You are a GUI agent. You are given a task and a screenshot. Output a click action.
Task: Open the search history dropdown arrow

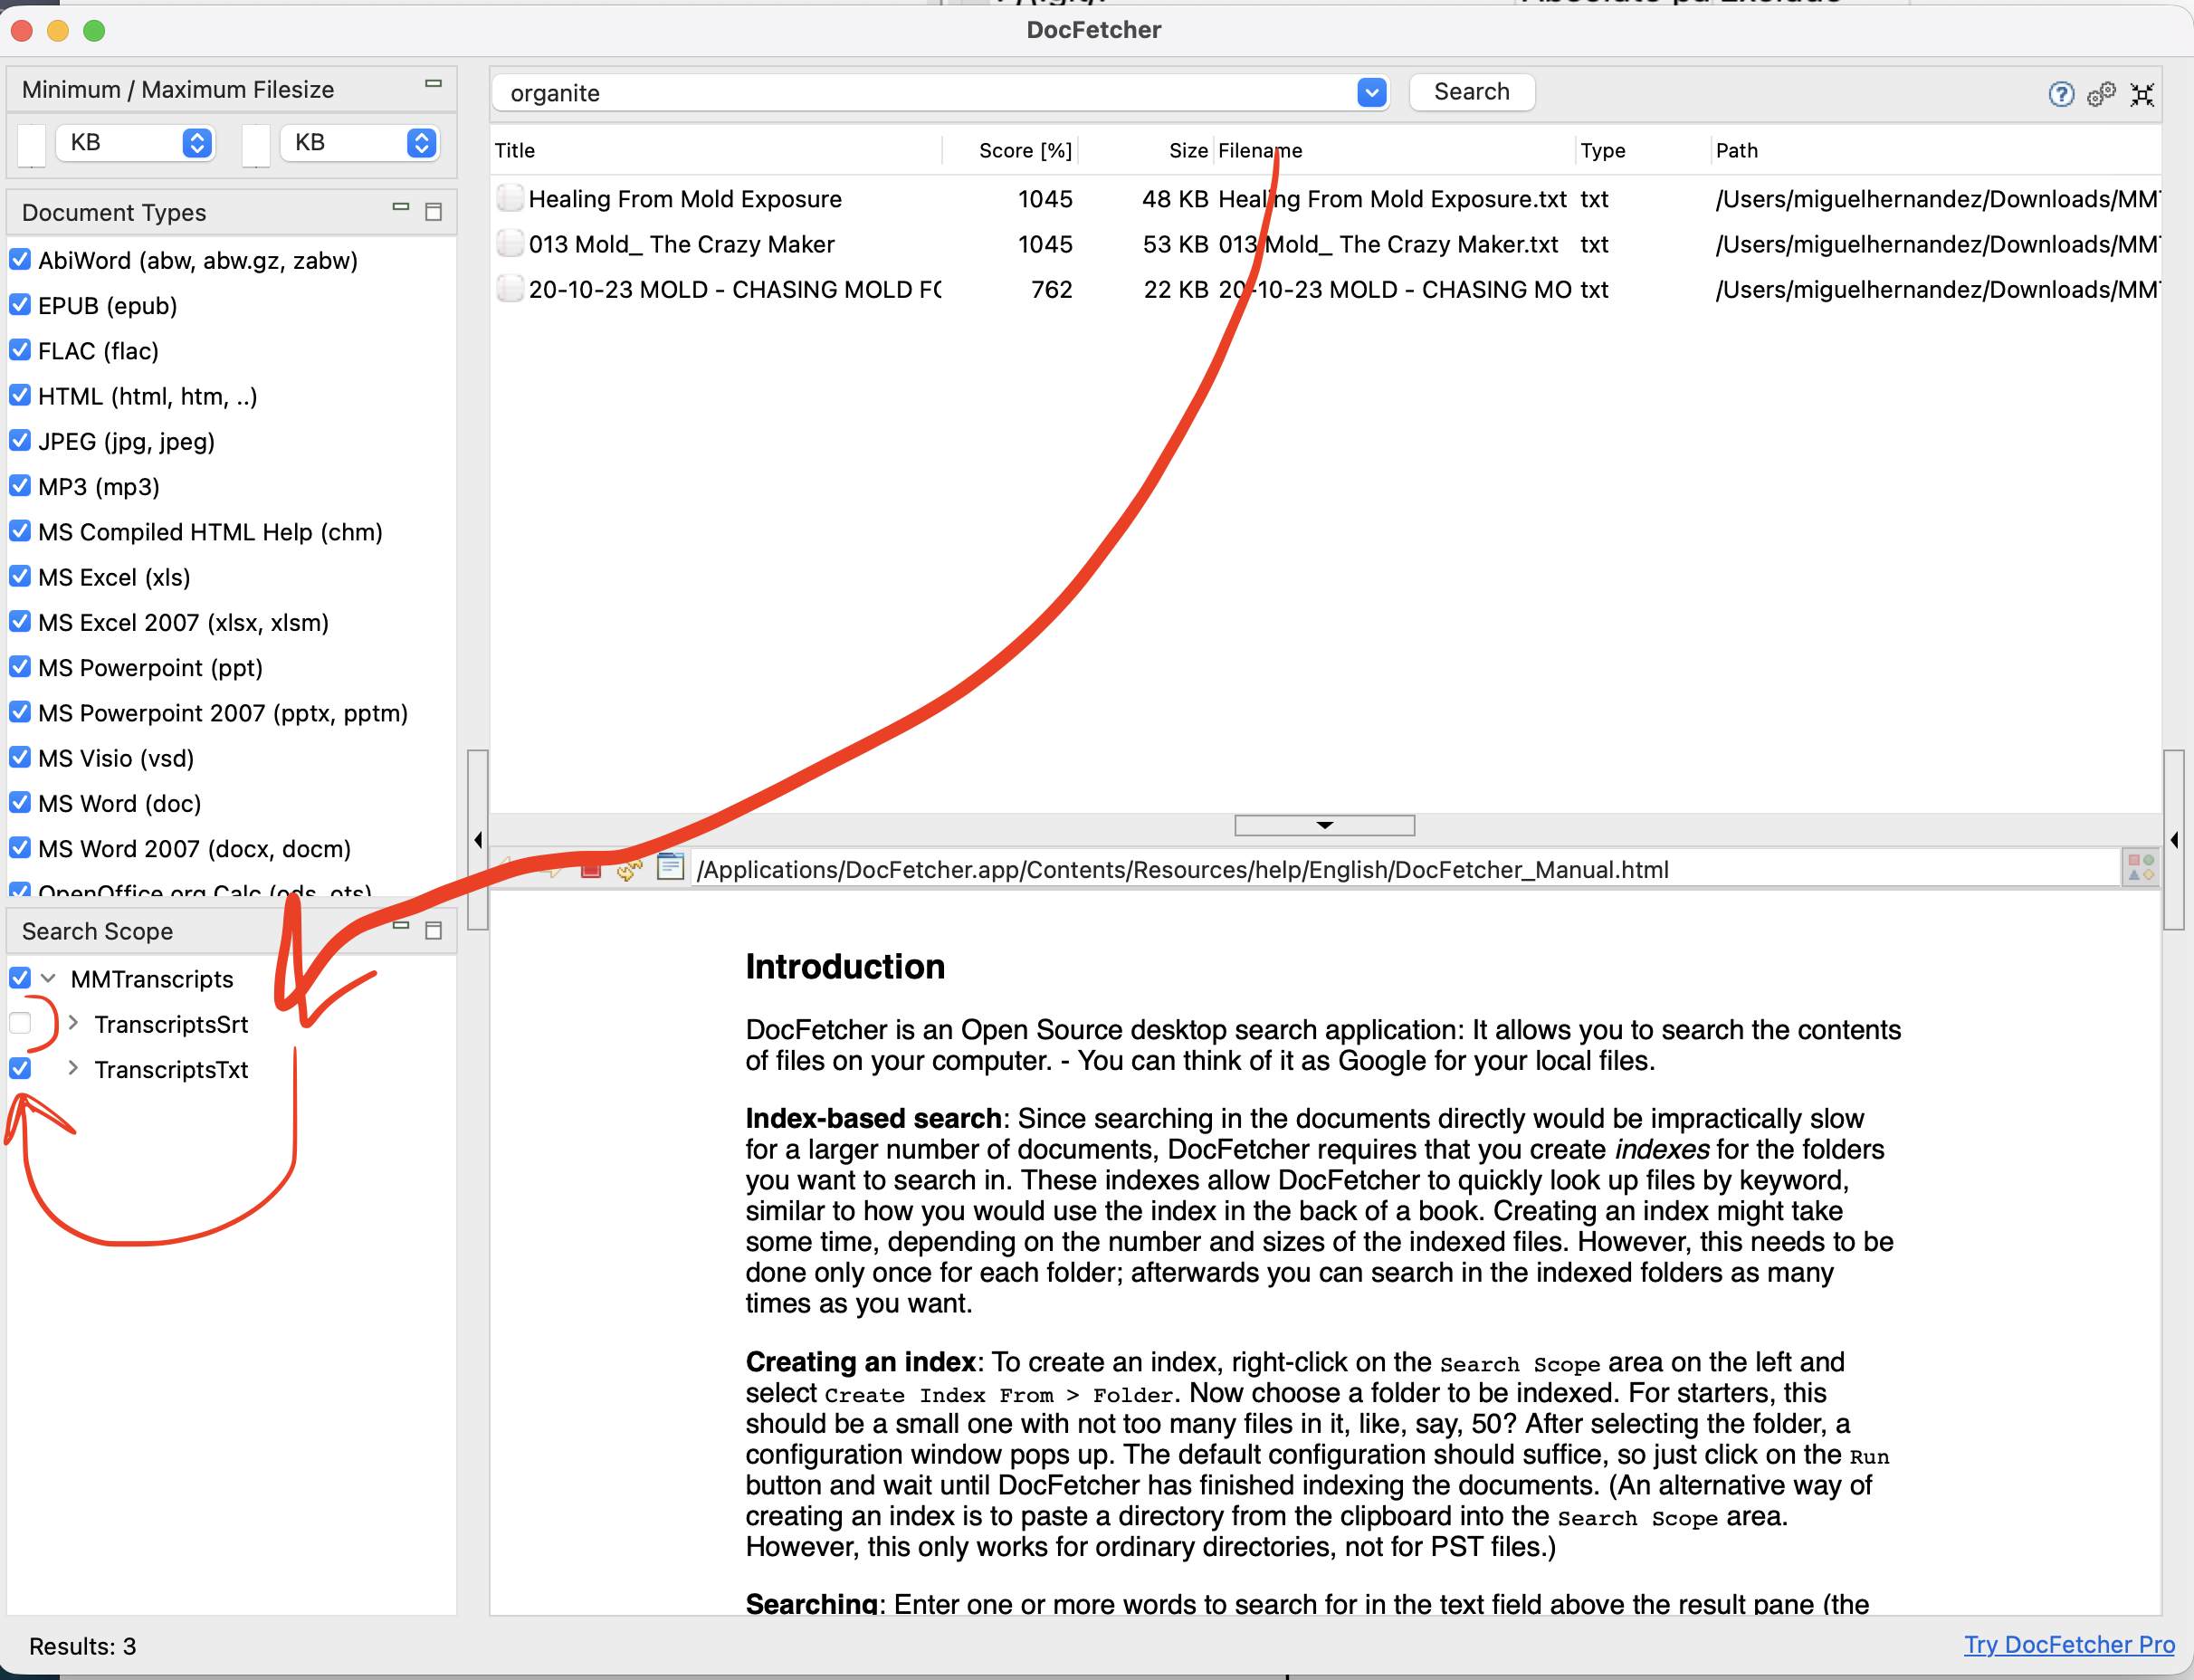coord(1371,93)
